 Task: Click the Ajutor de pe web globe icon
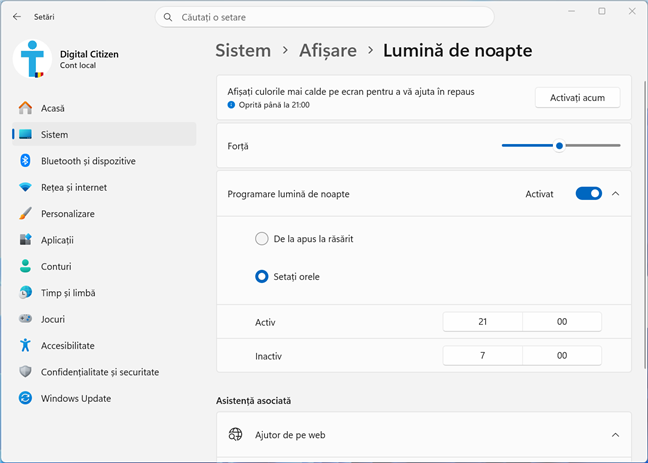point(236,434)
